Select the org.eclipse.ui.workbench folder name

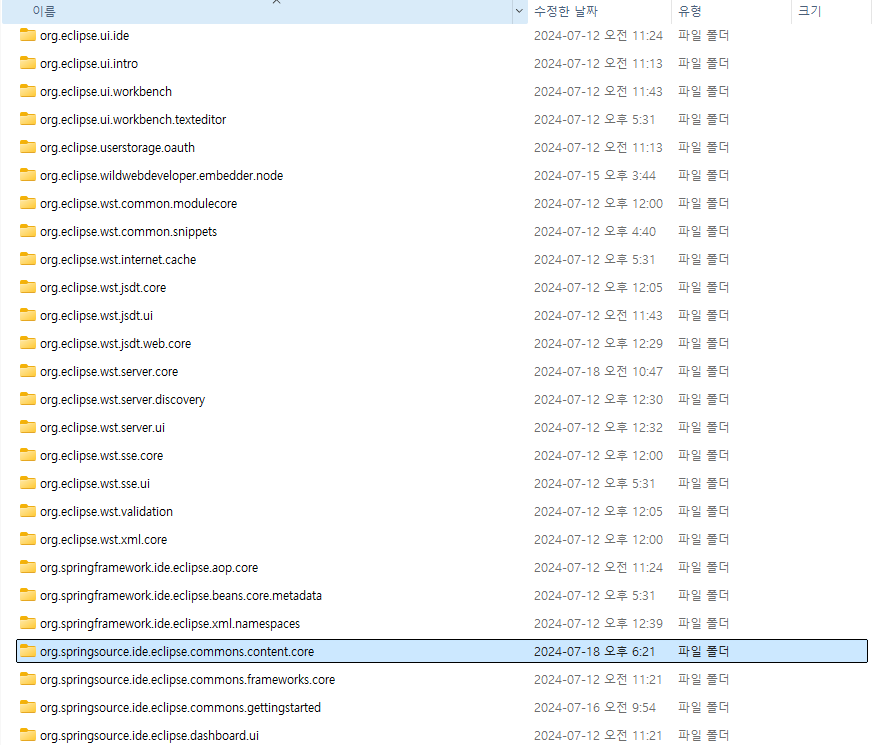[106, 92]
